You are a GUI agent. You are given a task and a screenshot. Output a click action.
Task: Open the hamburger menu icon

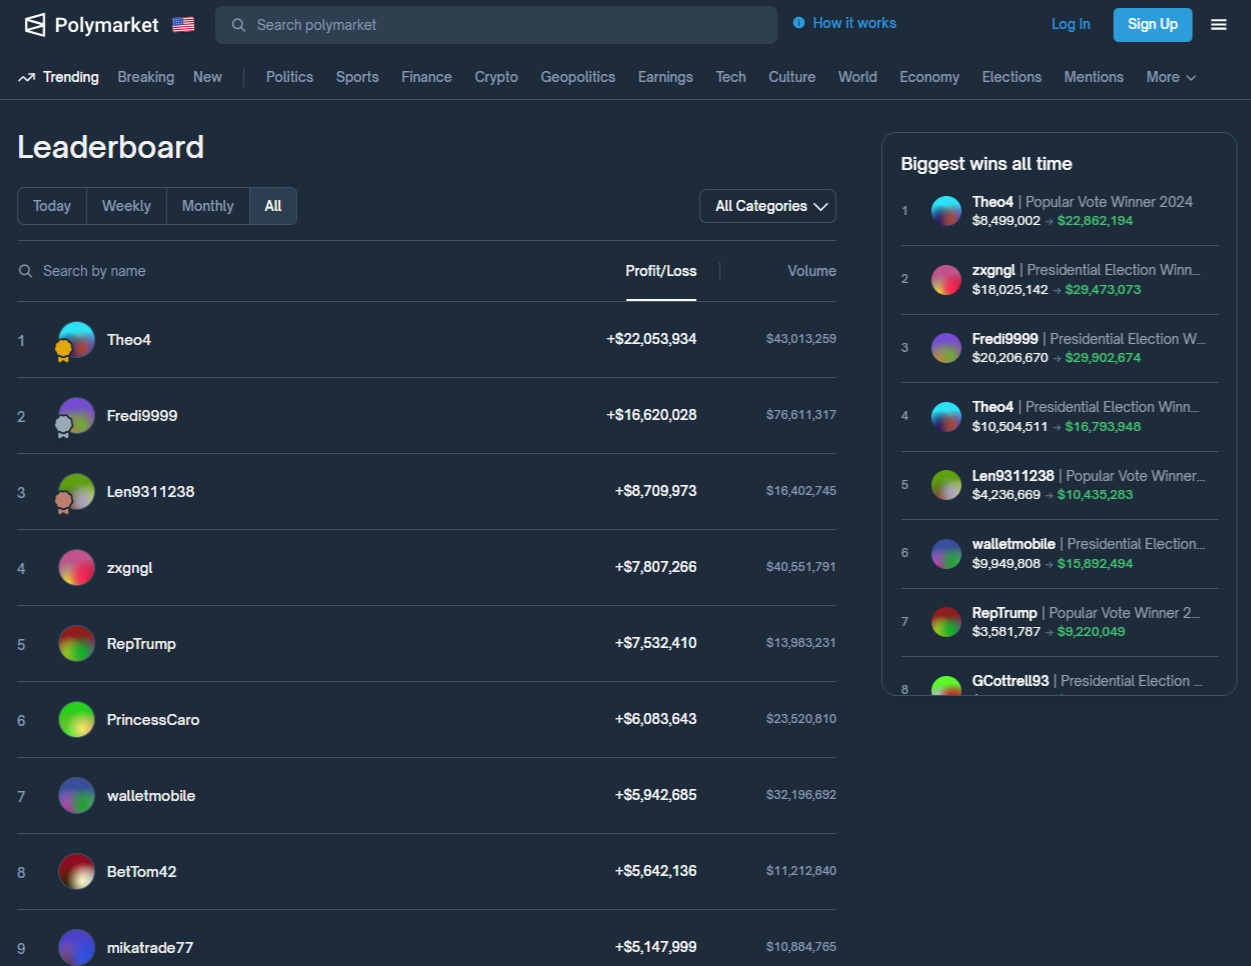[1218, 25]
